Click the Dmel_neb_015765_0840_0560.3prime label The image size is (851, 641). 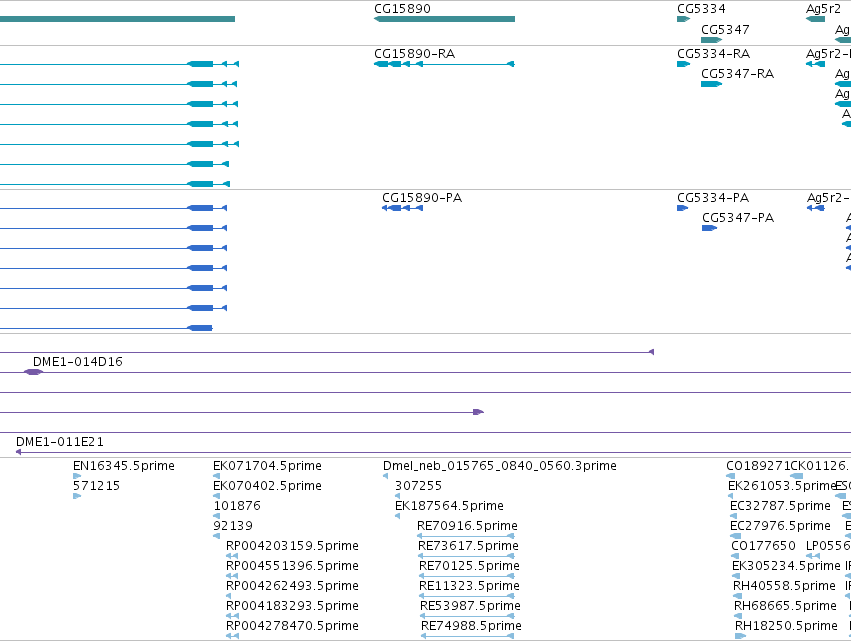coord(499,466)
